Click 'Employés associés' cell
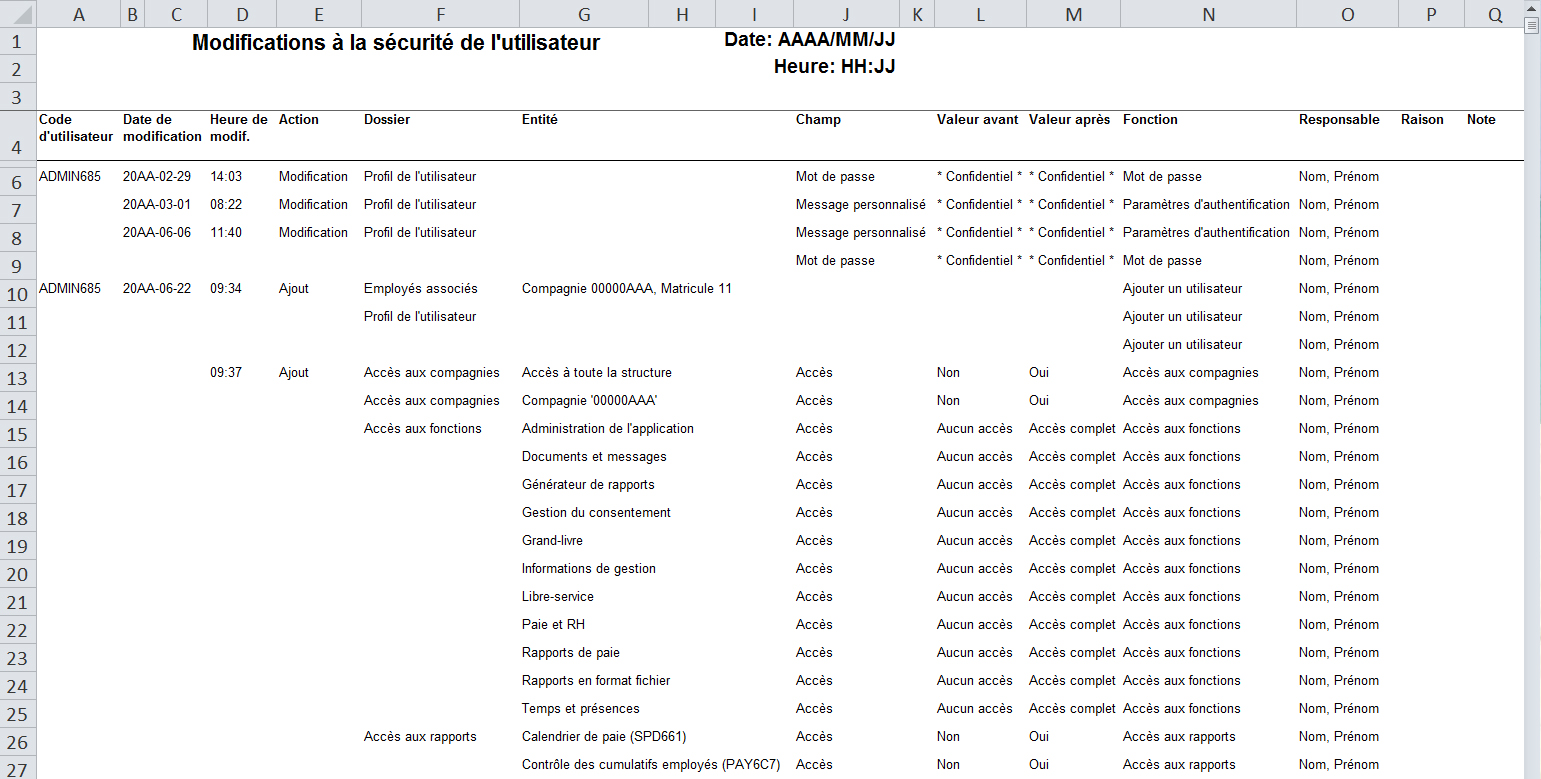Viewport: 1541px width, 779px height. [421, 289]
